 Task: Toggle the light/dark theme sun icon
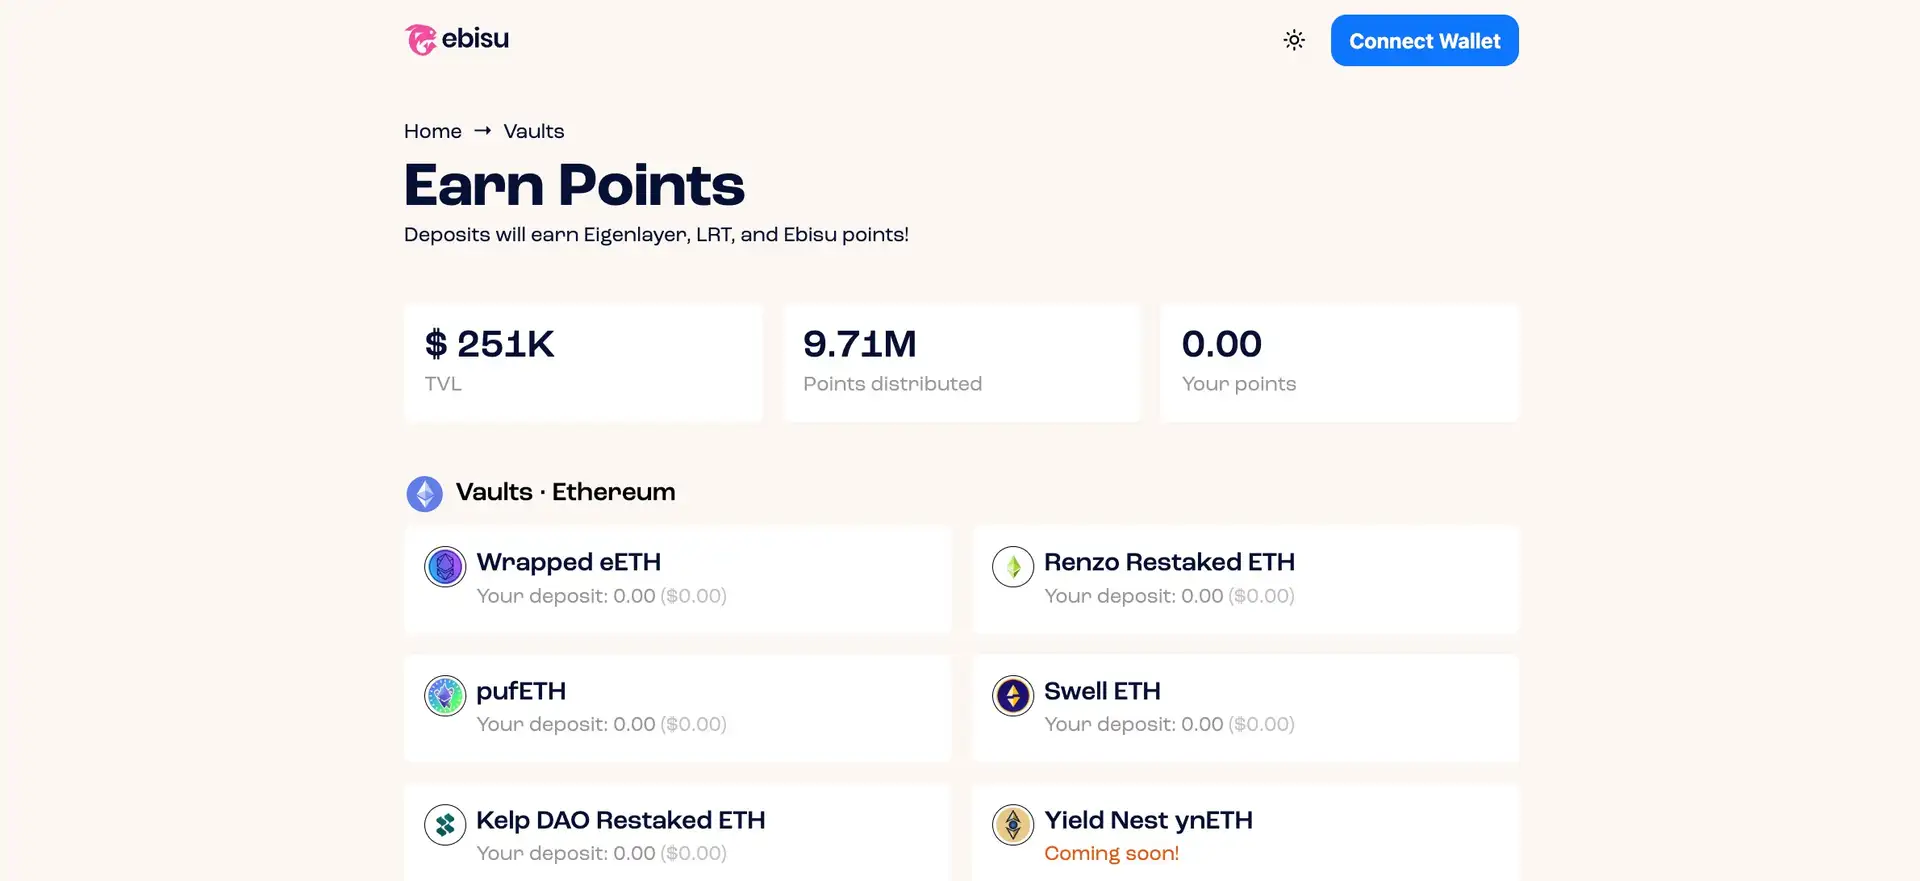[1294, 40]
